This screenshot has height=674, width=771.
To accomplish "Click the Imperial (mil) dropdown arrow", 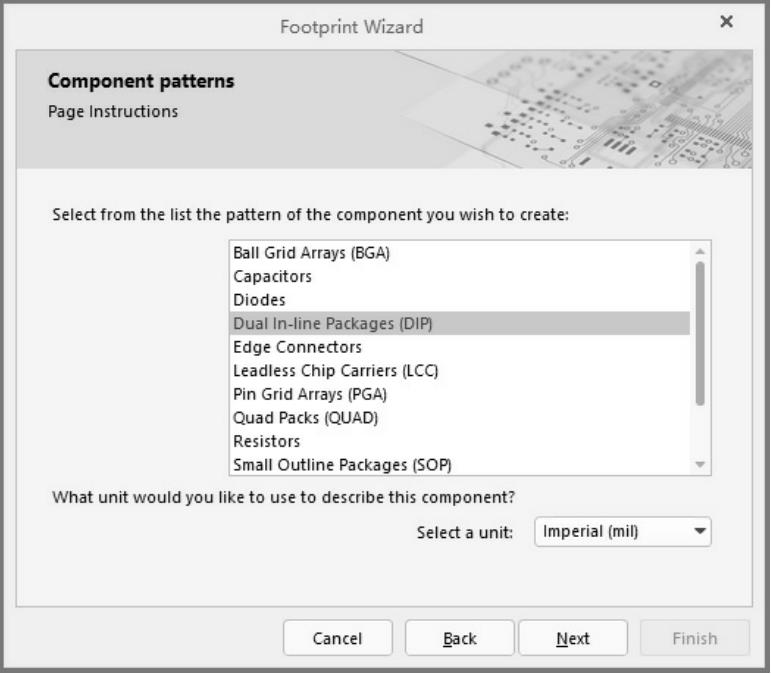I will pos(698,531).
